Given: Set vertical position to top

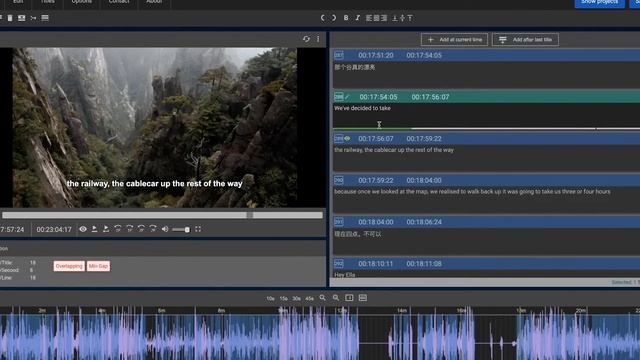Looking at the screenshot, I should [x=410, y=18].
